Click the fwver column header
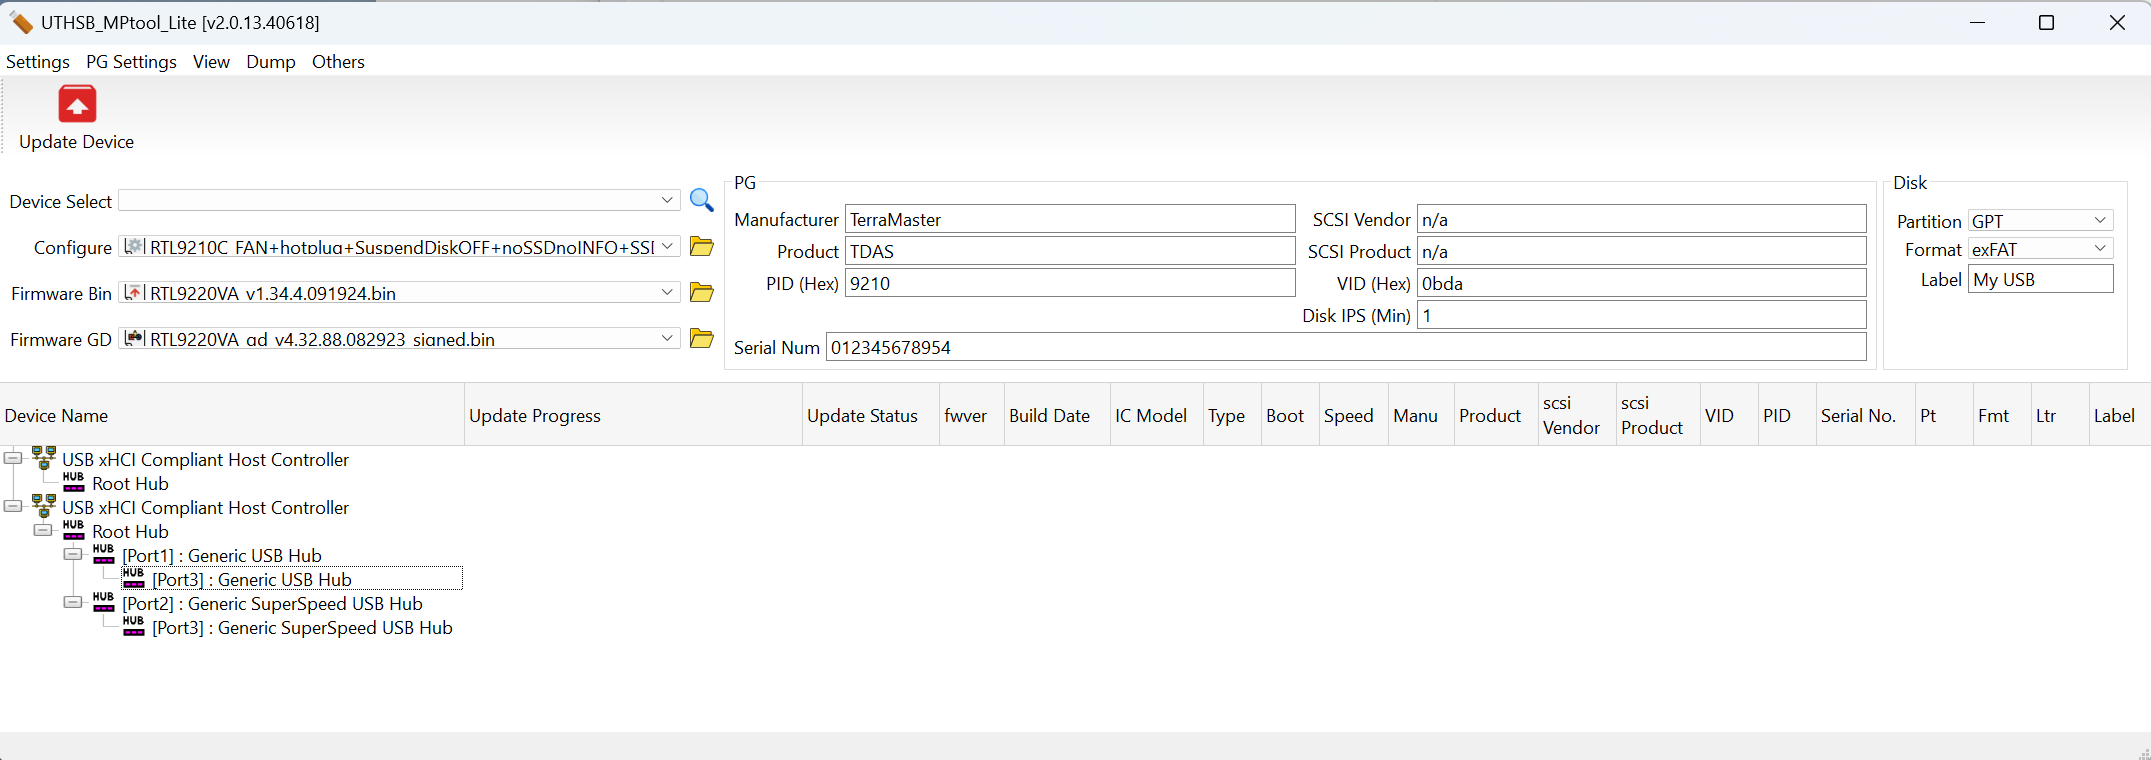The image size is (2151, 760). [972, 415]
